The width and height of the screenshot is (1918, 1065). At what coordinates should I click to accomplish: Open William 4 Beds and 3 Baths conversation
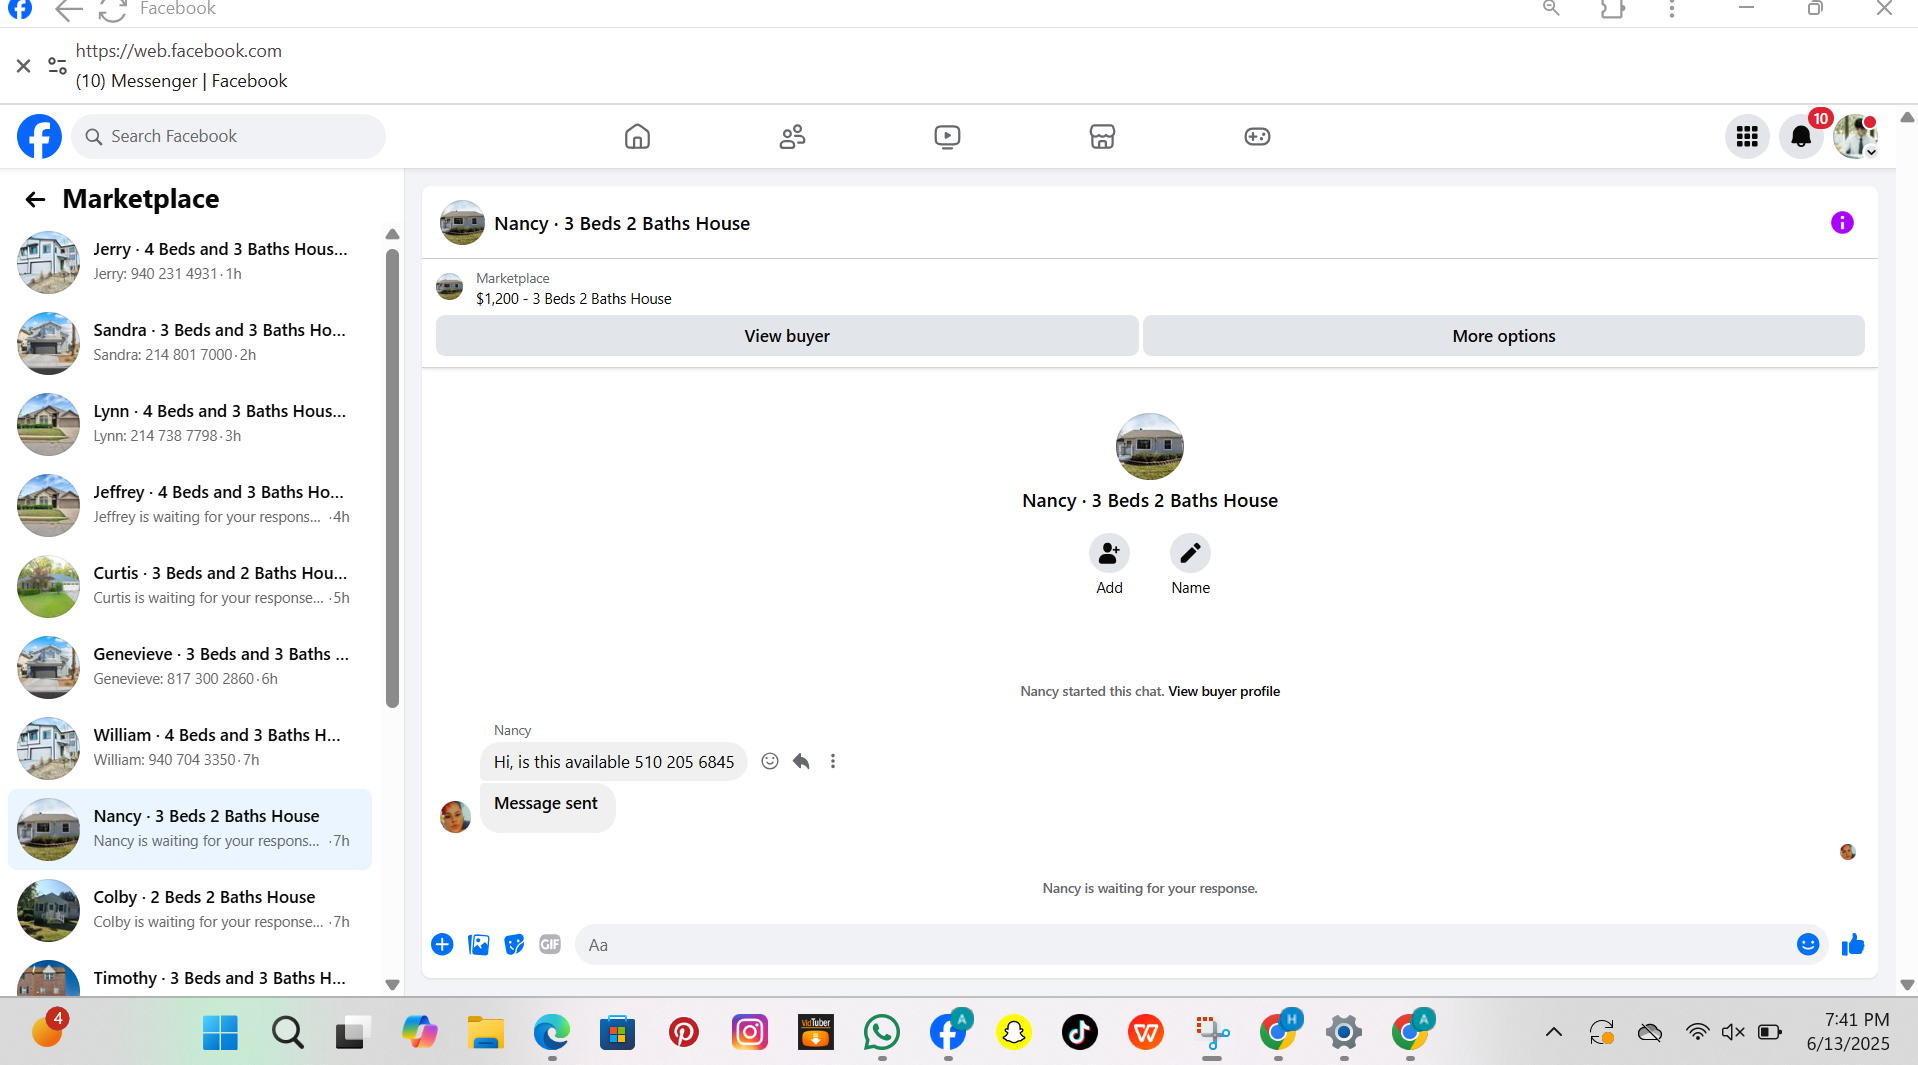point(190,748)
